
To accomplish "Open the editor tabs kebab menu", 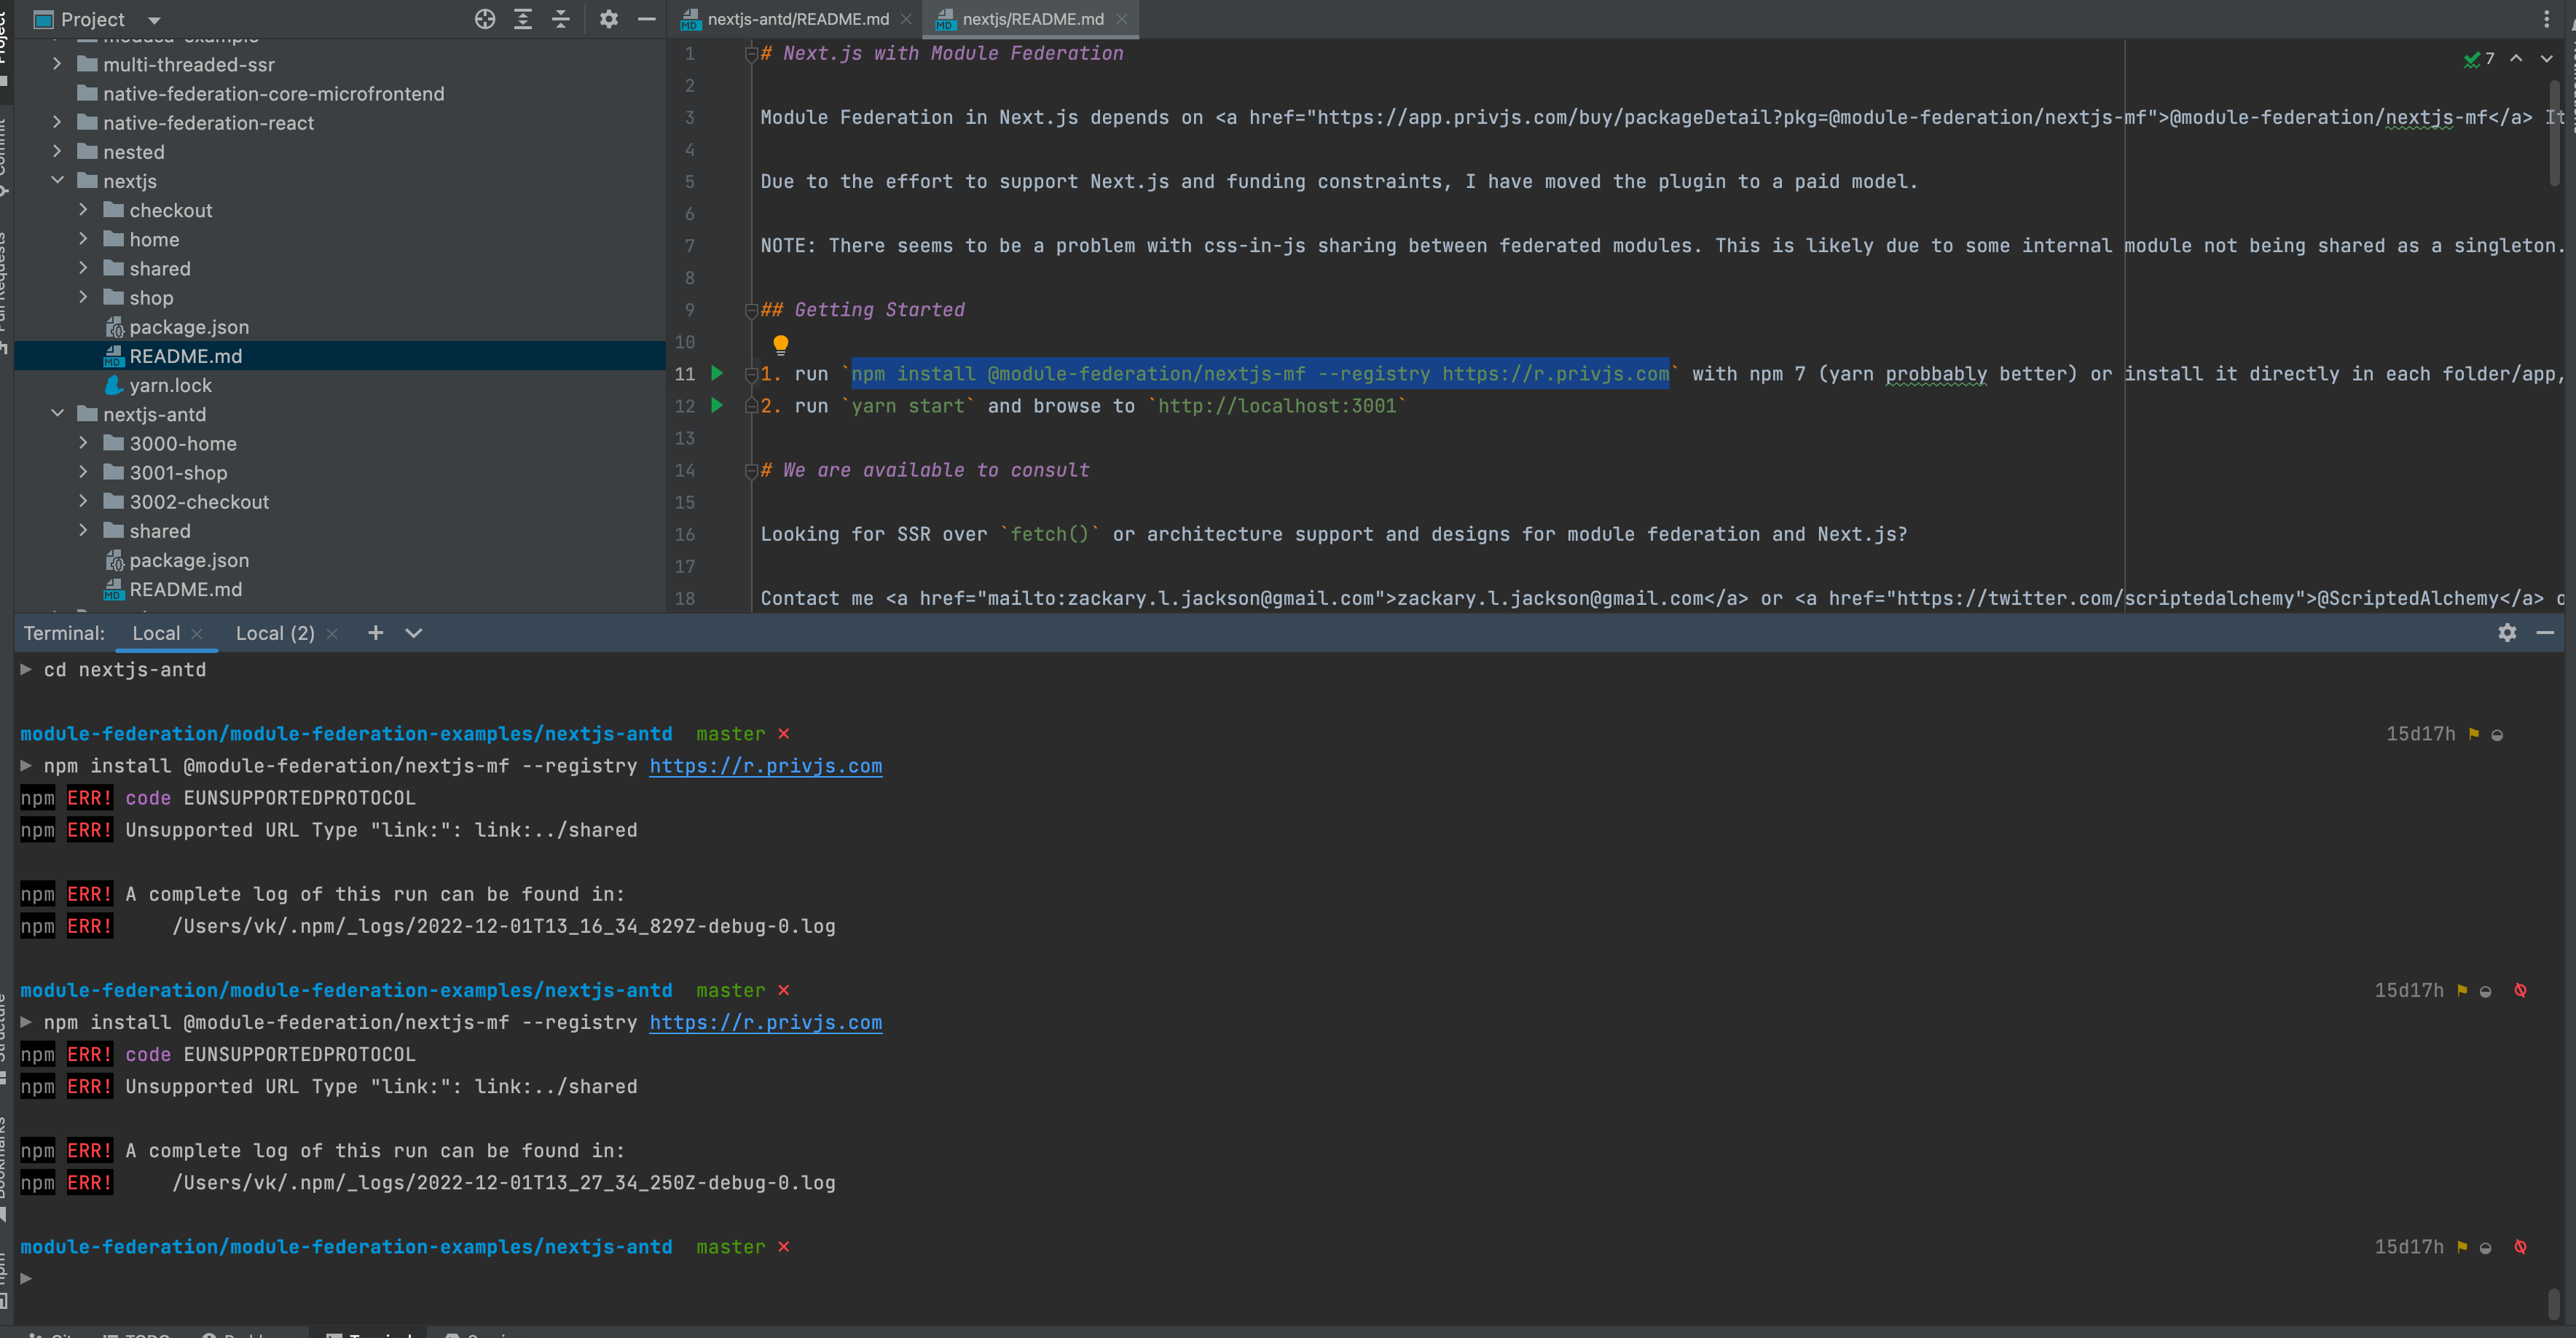I will (2546, 19).
